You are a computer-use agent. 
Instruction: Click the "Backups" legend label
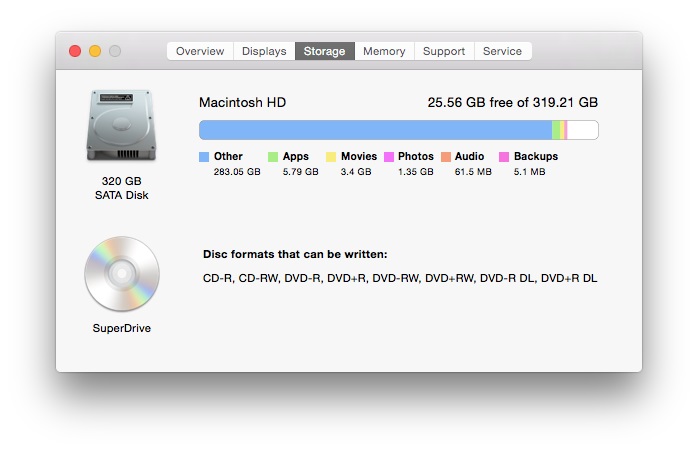click(536, 156)
